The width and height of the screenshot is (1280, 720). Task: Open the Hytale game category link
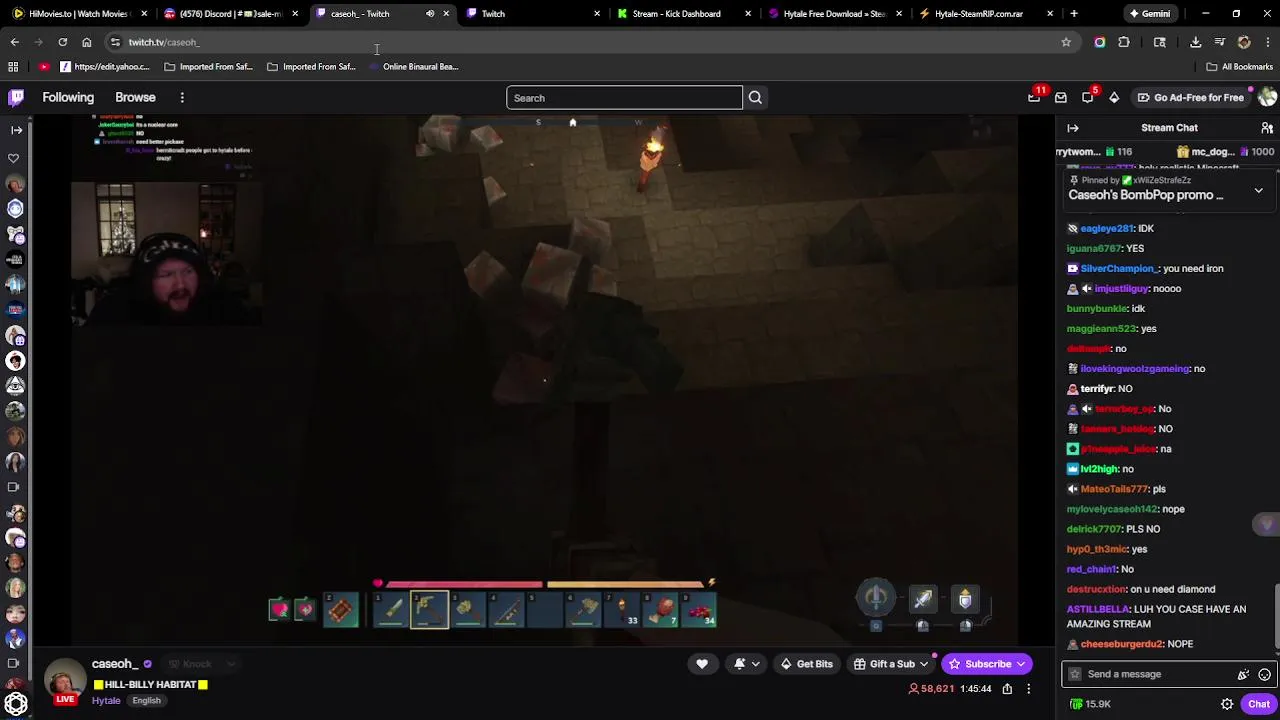tap(106, 700)
